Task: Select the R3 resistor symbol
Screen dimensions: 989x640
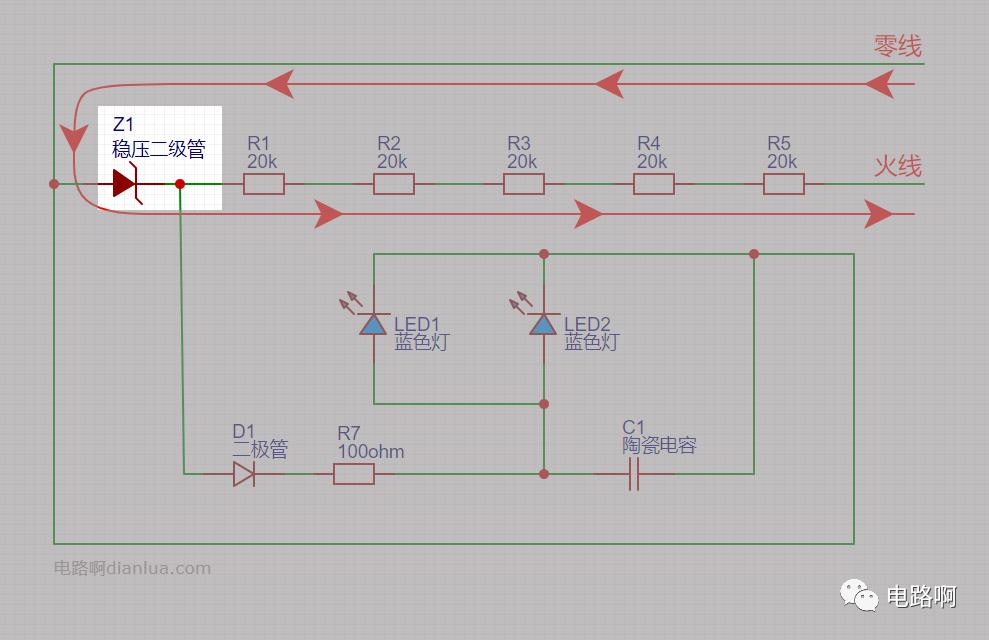Action: [524, 184]
